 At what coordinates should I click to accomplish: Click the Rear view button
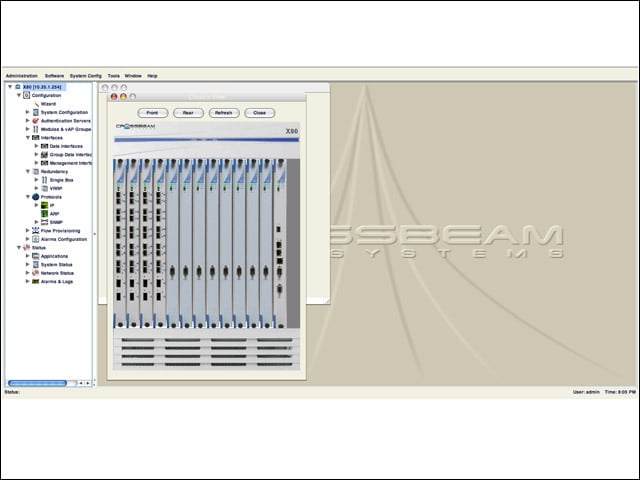click(188, 113)
